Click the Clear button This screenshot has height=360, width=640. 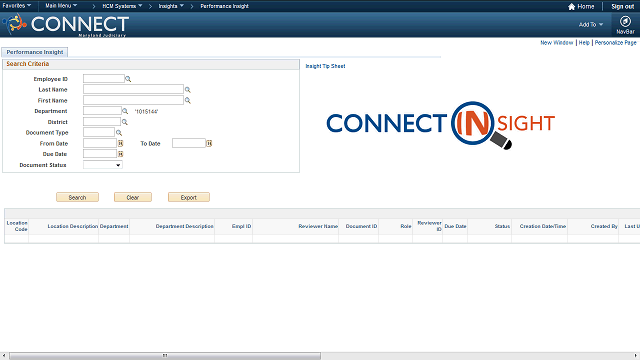133,197
